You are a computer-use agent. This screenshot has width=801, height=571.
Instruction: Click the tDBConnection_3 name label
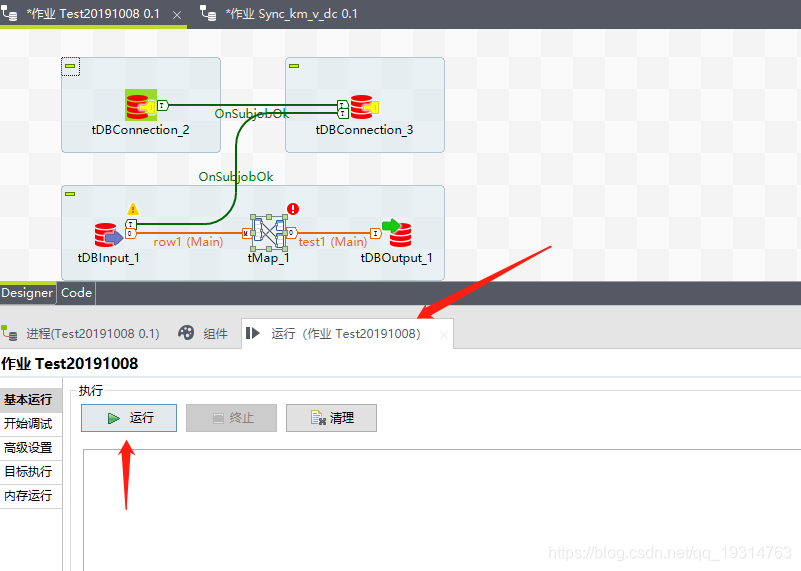coord(364,130)
